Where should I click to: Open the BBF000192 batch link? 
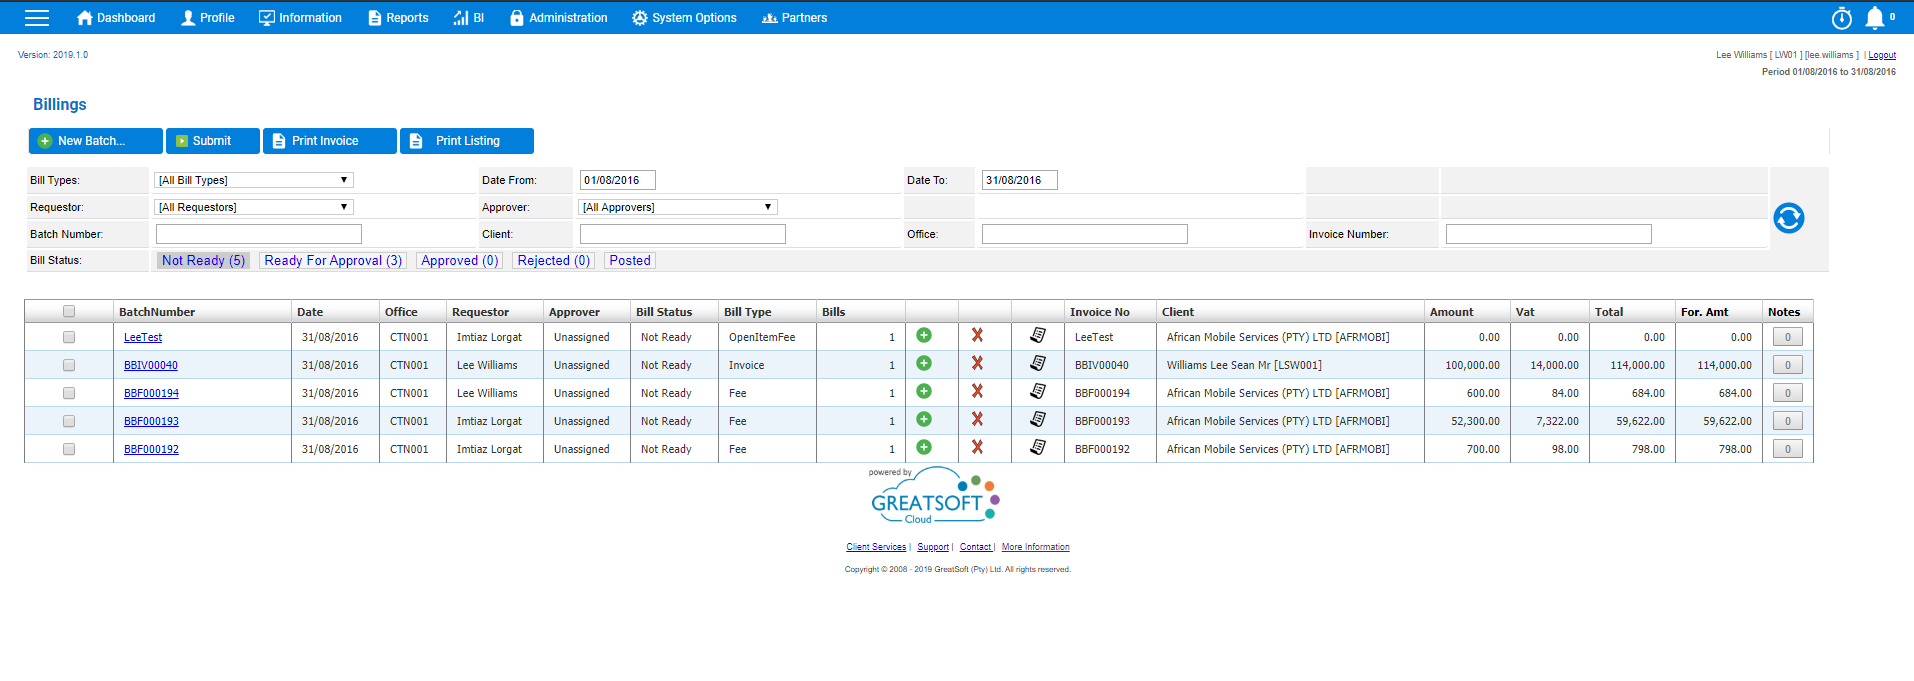[x=151, y=449]
